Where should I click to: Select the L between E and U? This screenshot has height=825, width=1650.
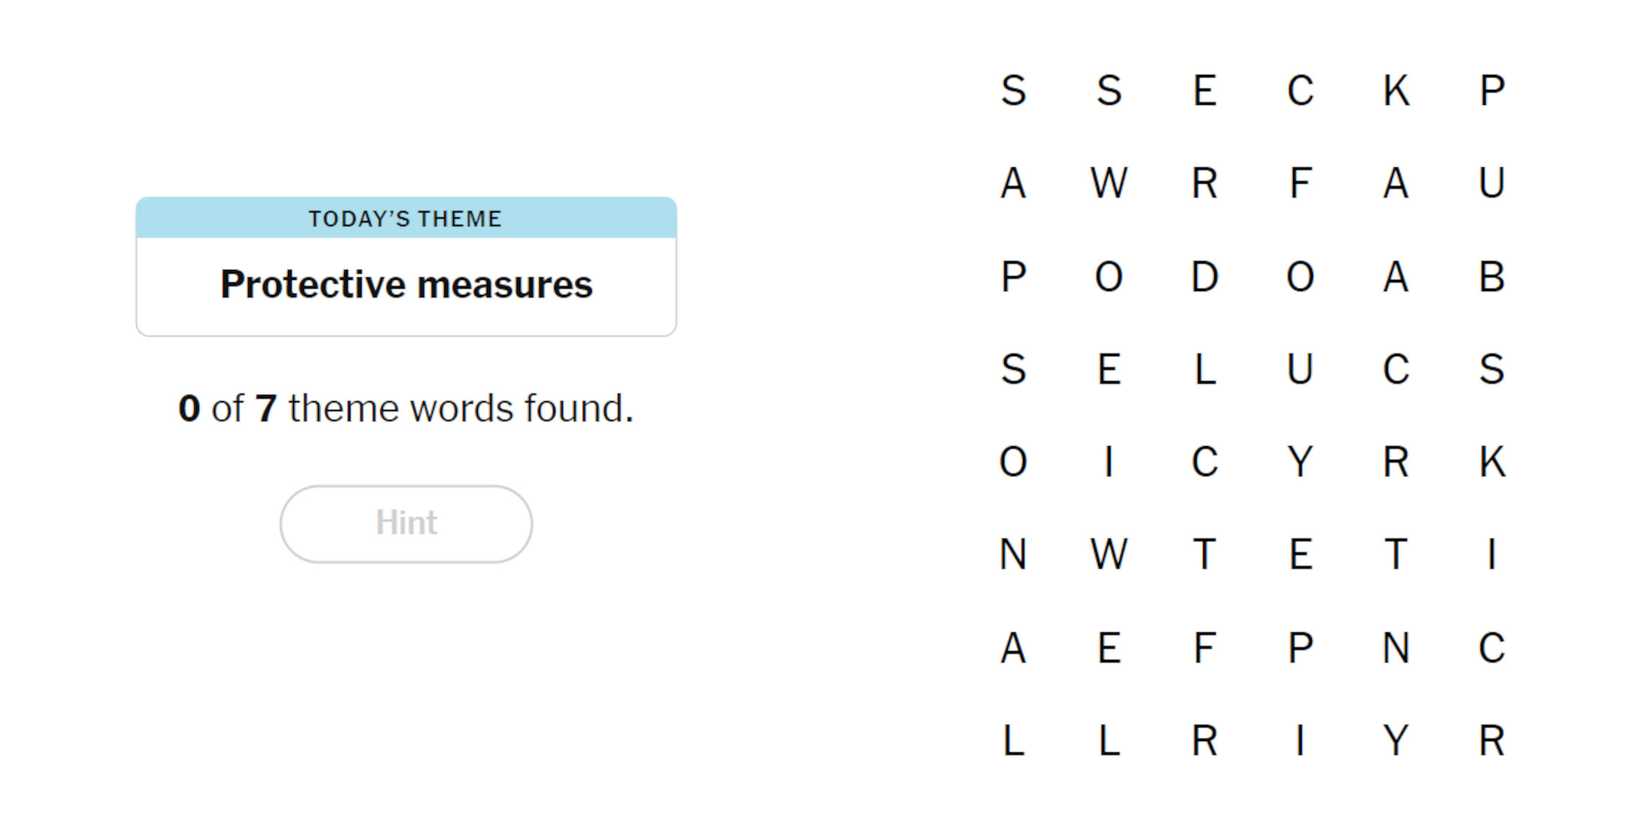[x=1204, y=370]
